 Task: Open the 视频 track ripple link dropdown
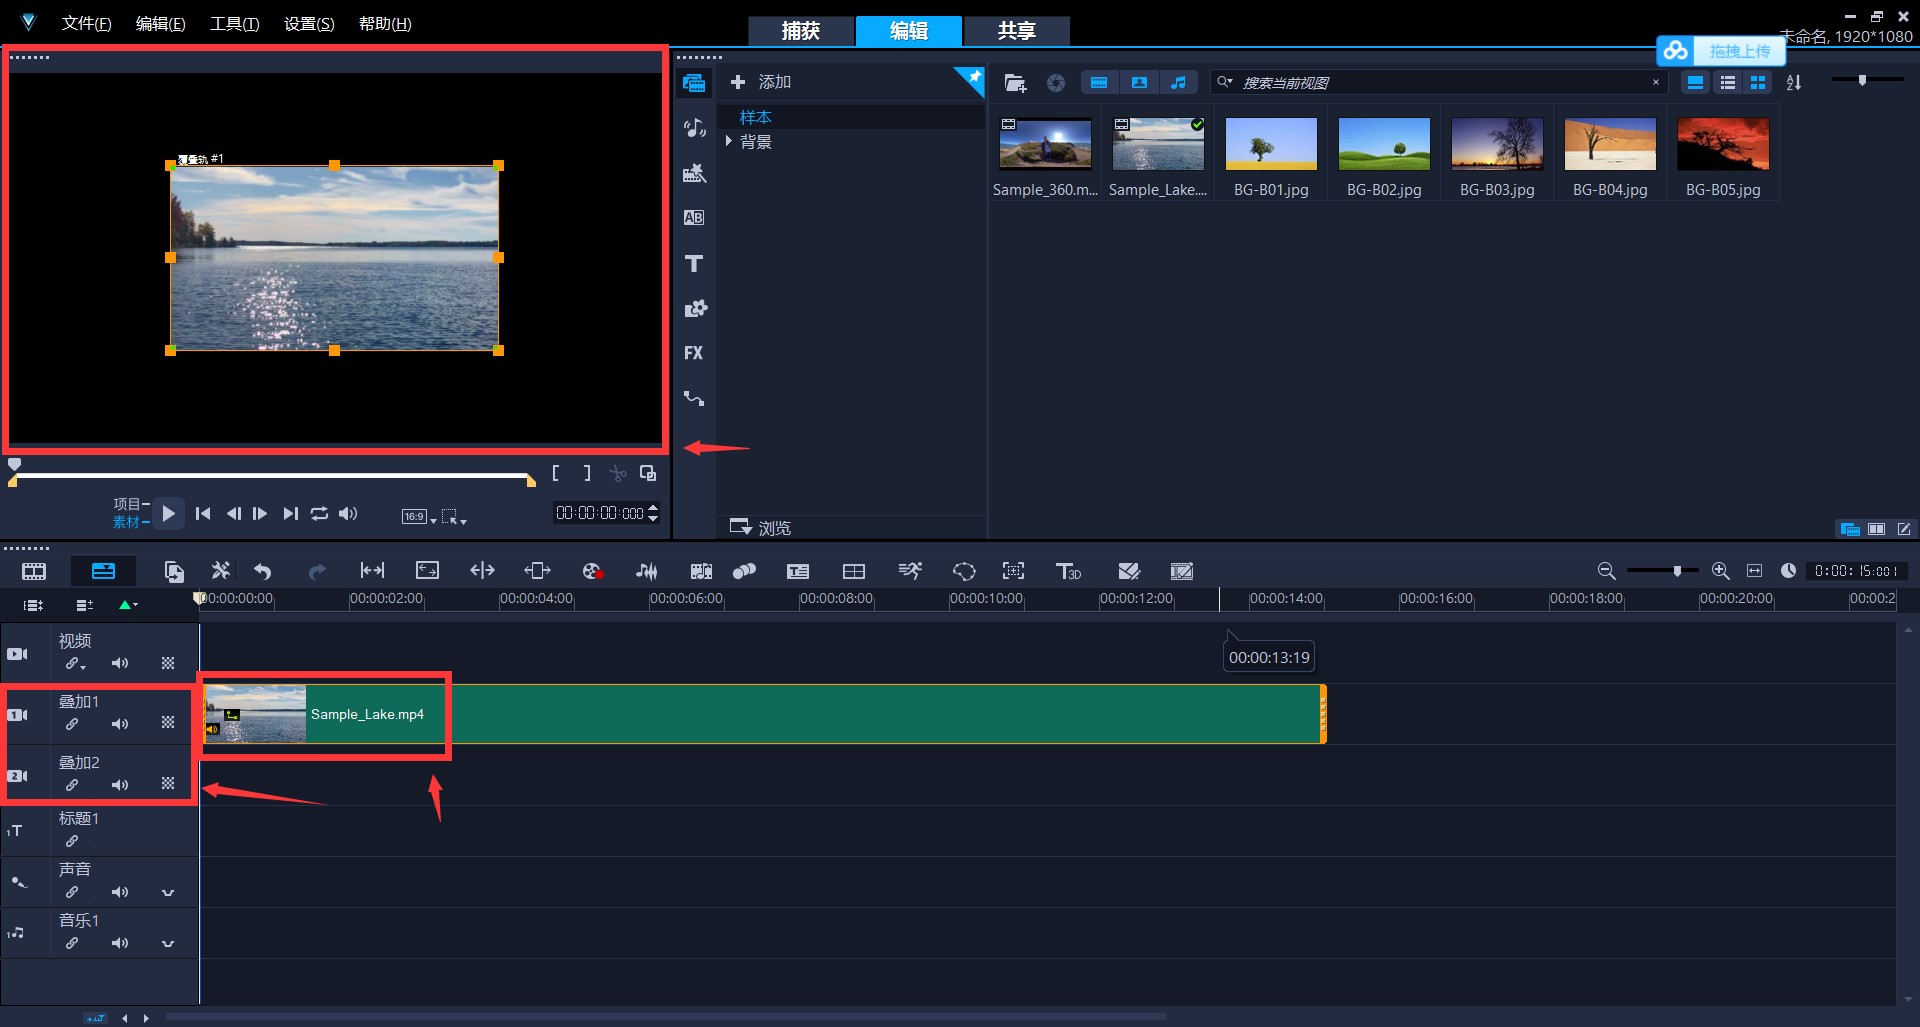(x=75, y=663)
